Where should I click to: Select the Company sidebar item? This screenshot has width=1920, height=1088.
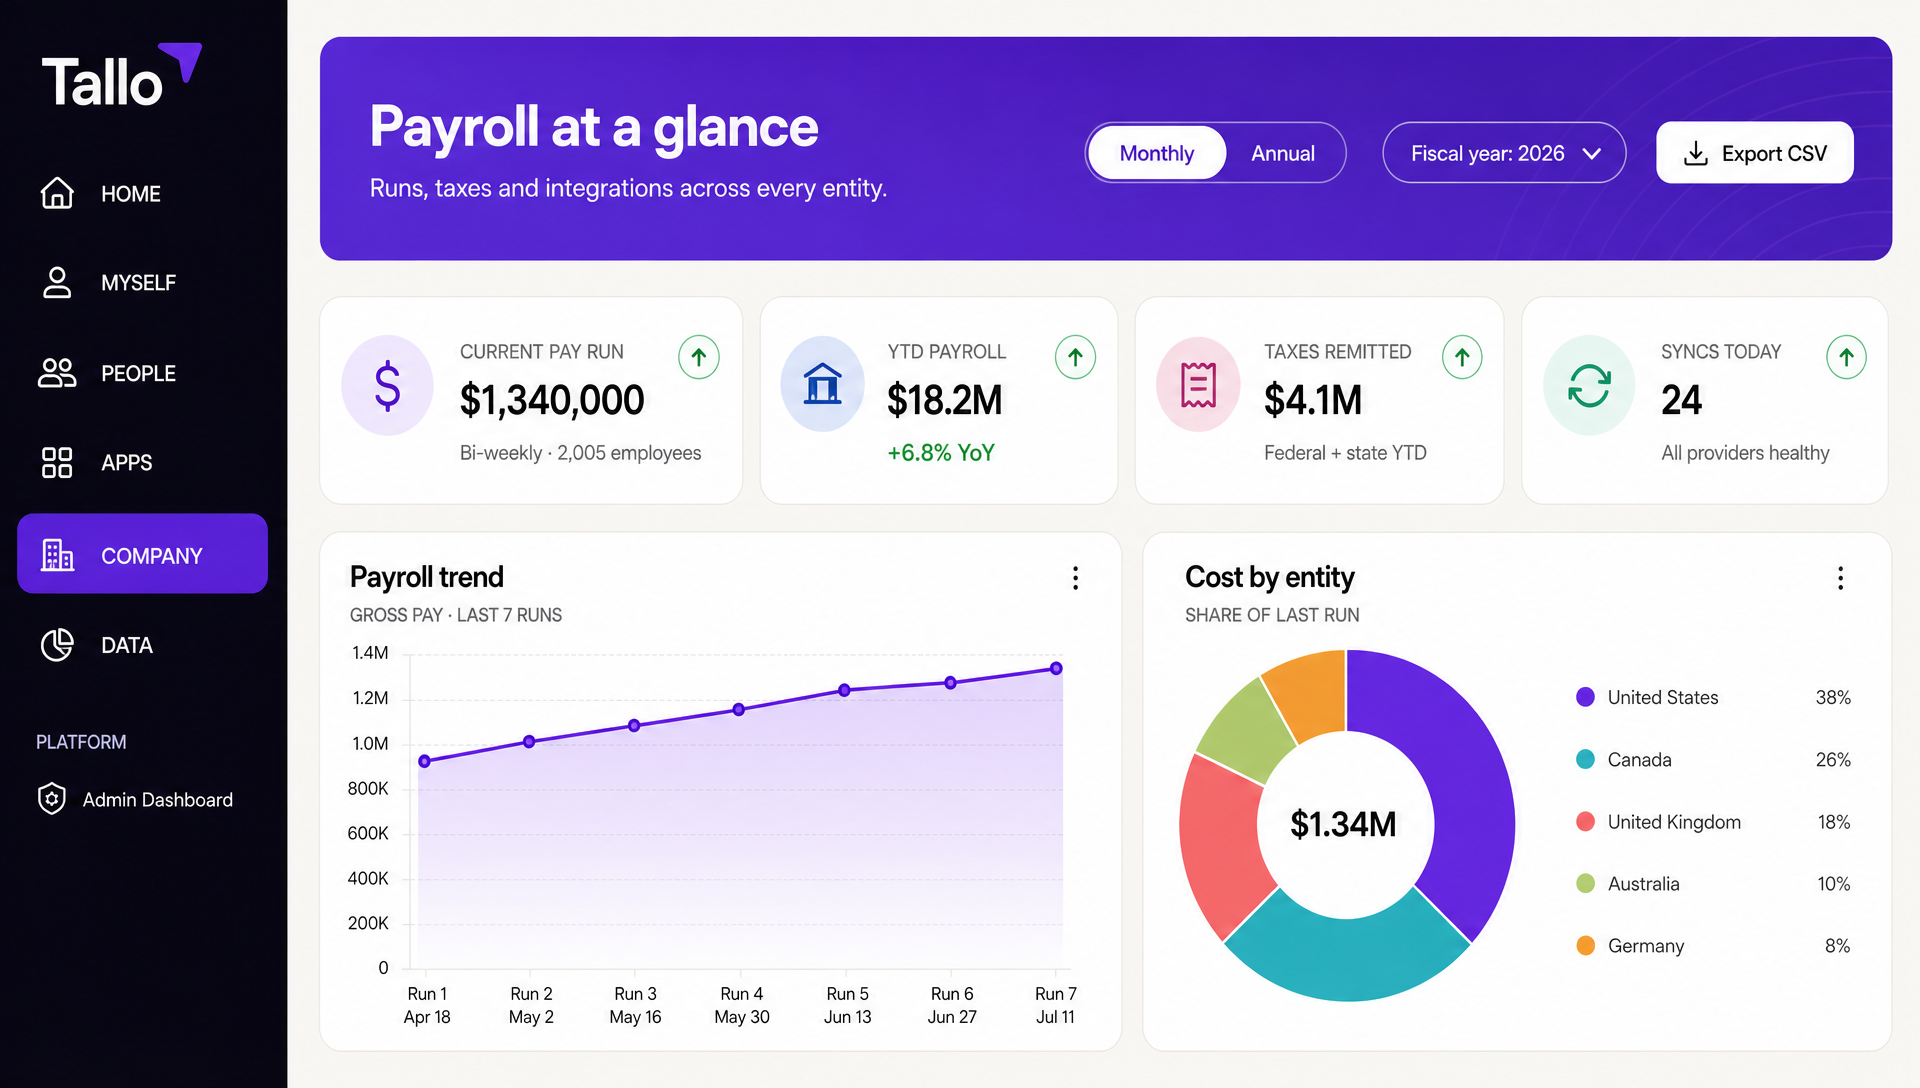coord(142,554)
